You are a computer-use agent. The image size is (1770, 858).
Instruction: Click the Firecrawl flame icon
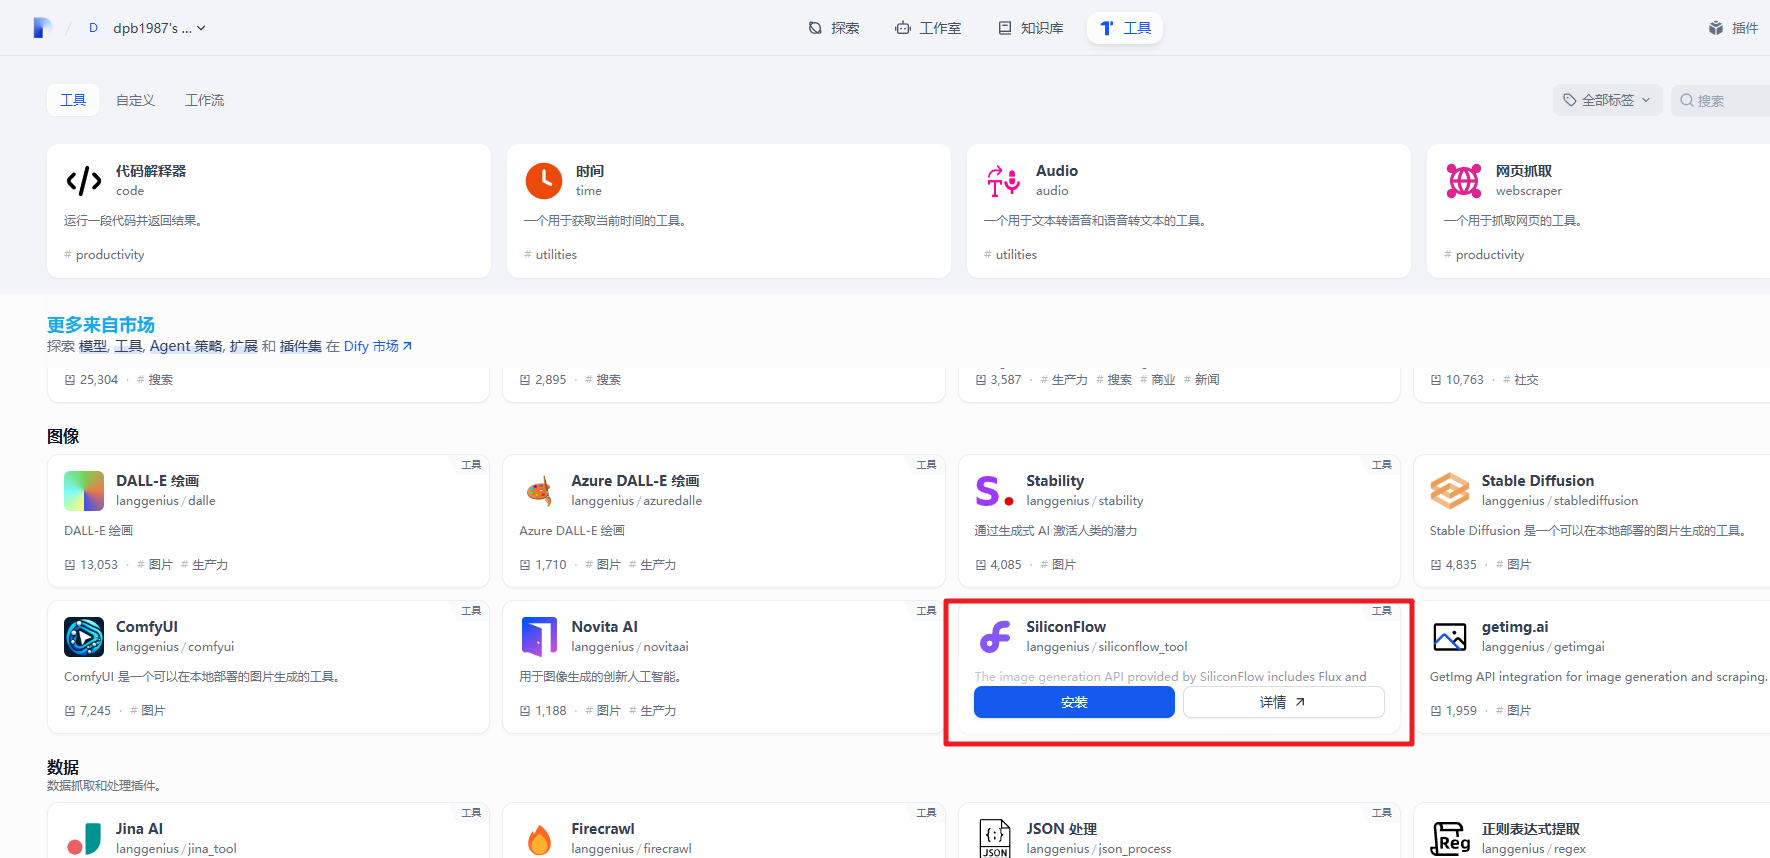pos(539,839)
